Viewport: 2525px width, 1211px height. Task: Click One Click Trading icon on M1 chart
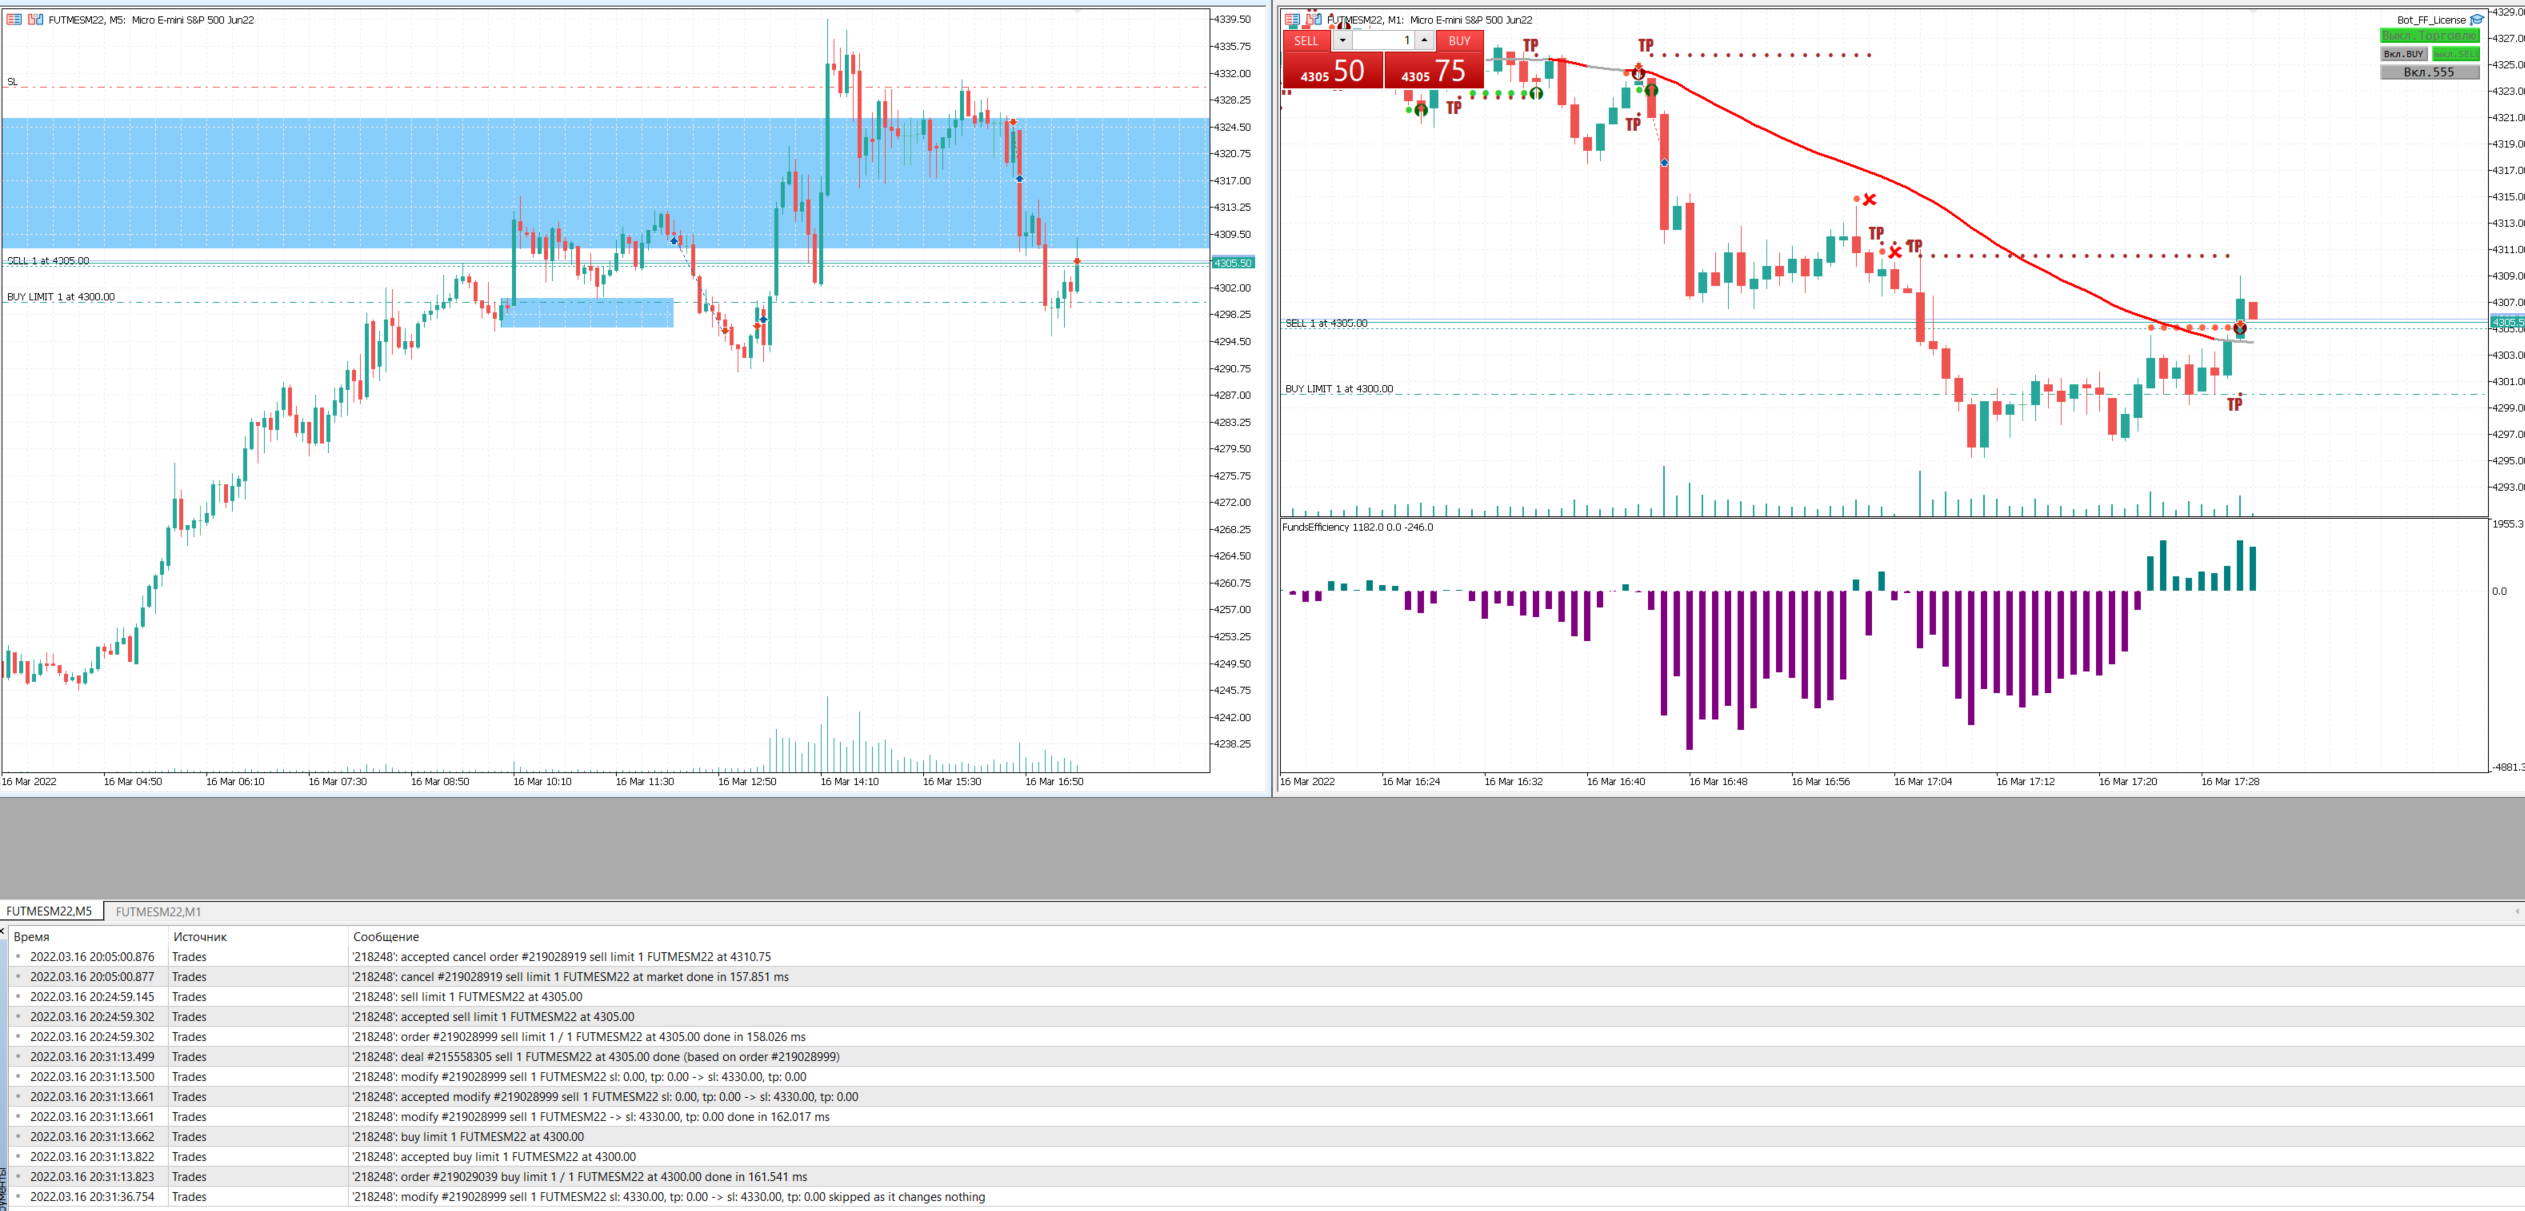point(1313,19)
